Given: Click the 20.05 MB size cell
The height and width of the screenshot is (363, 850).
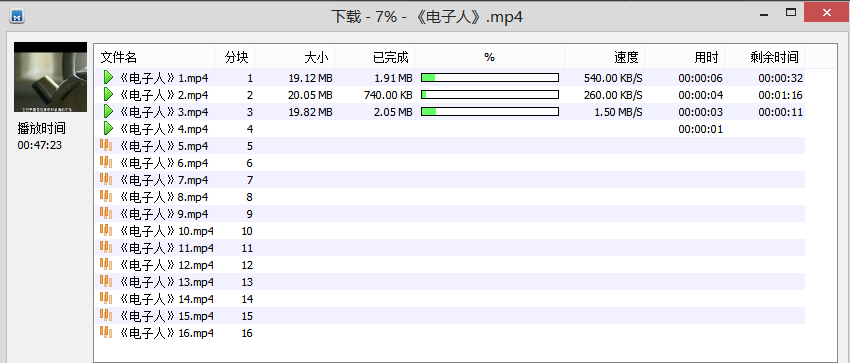Looking at the screenshot, I should (311, 95).
